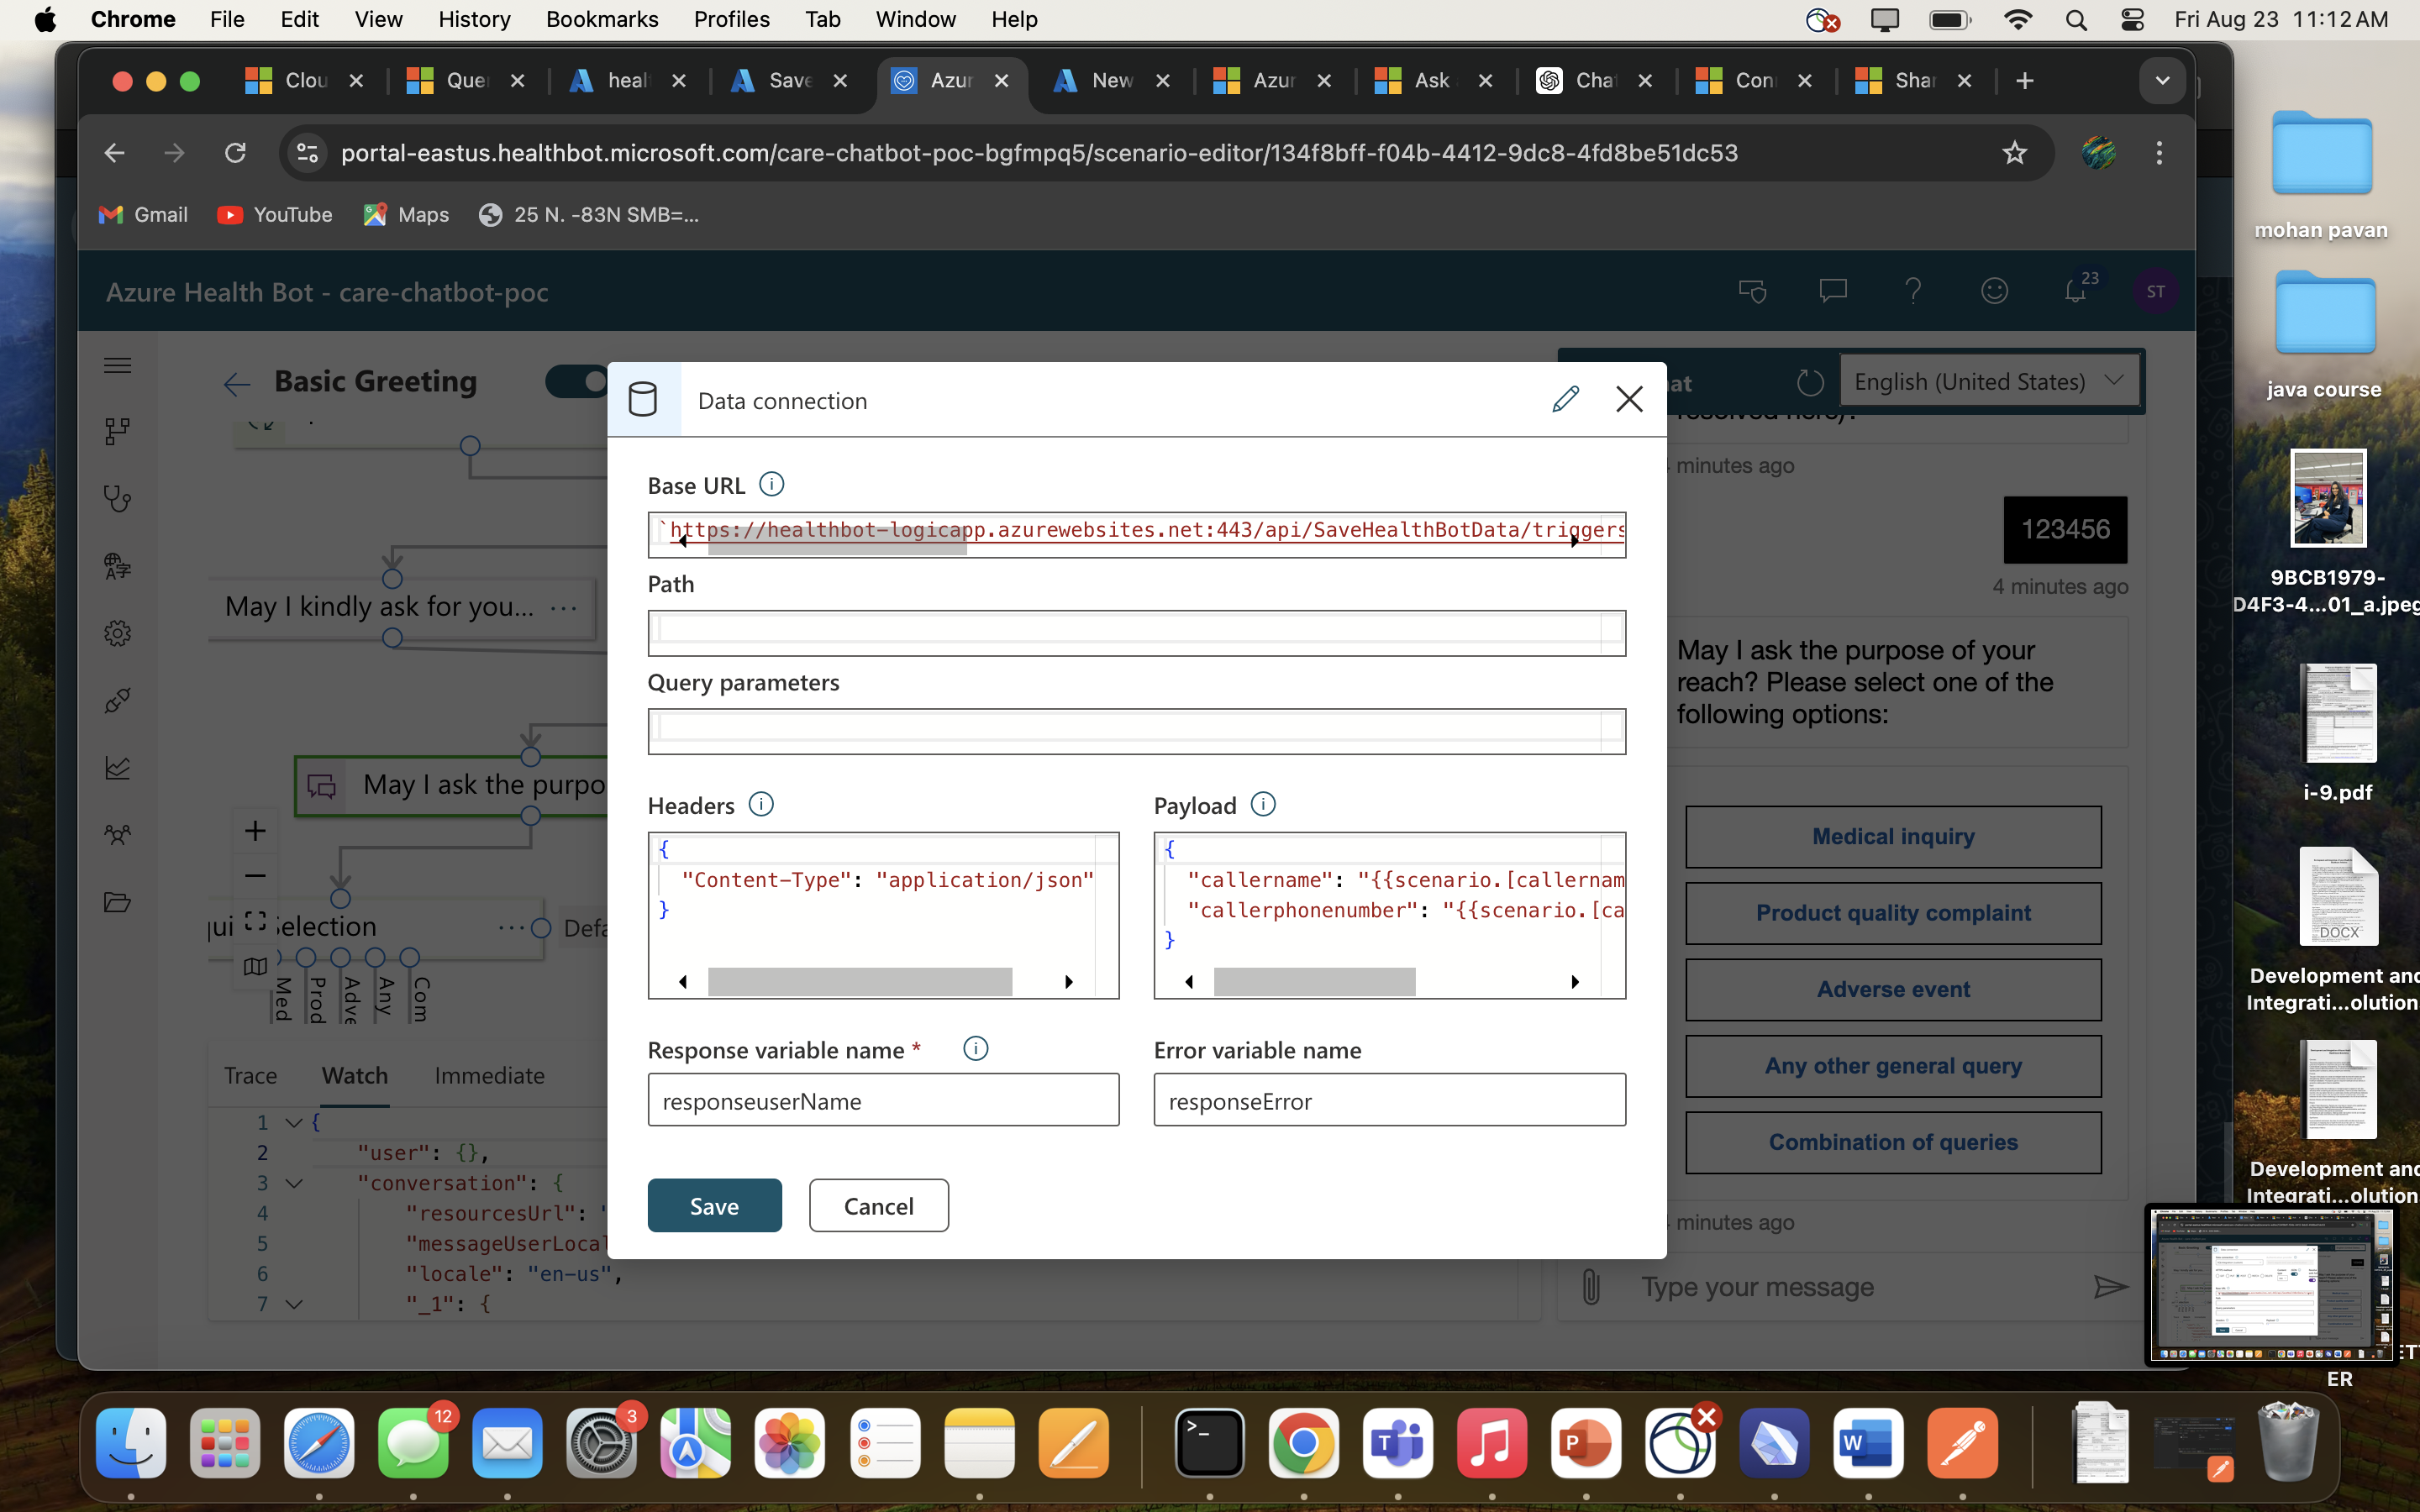2420x1512 pixels.
Task: Bookmark this page with the star icon
Action: (x=2014, y=153)
